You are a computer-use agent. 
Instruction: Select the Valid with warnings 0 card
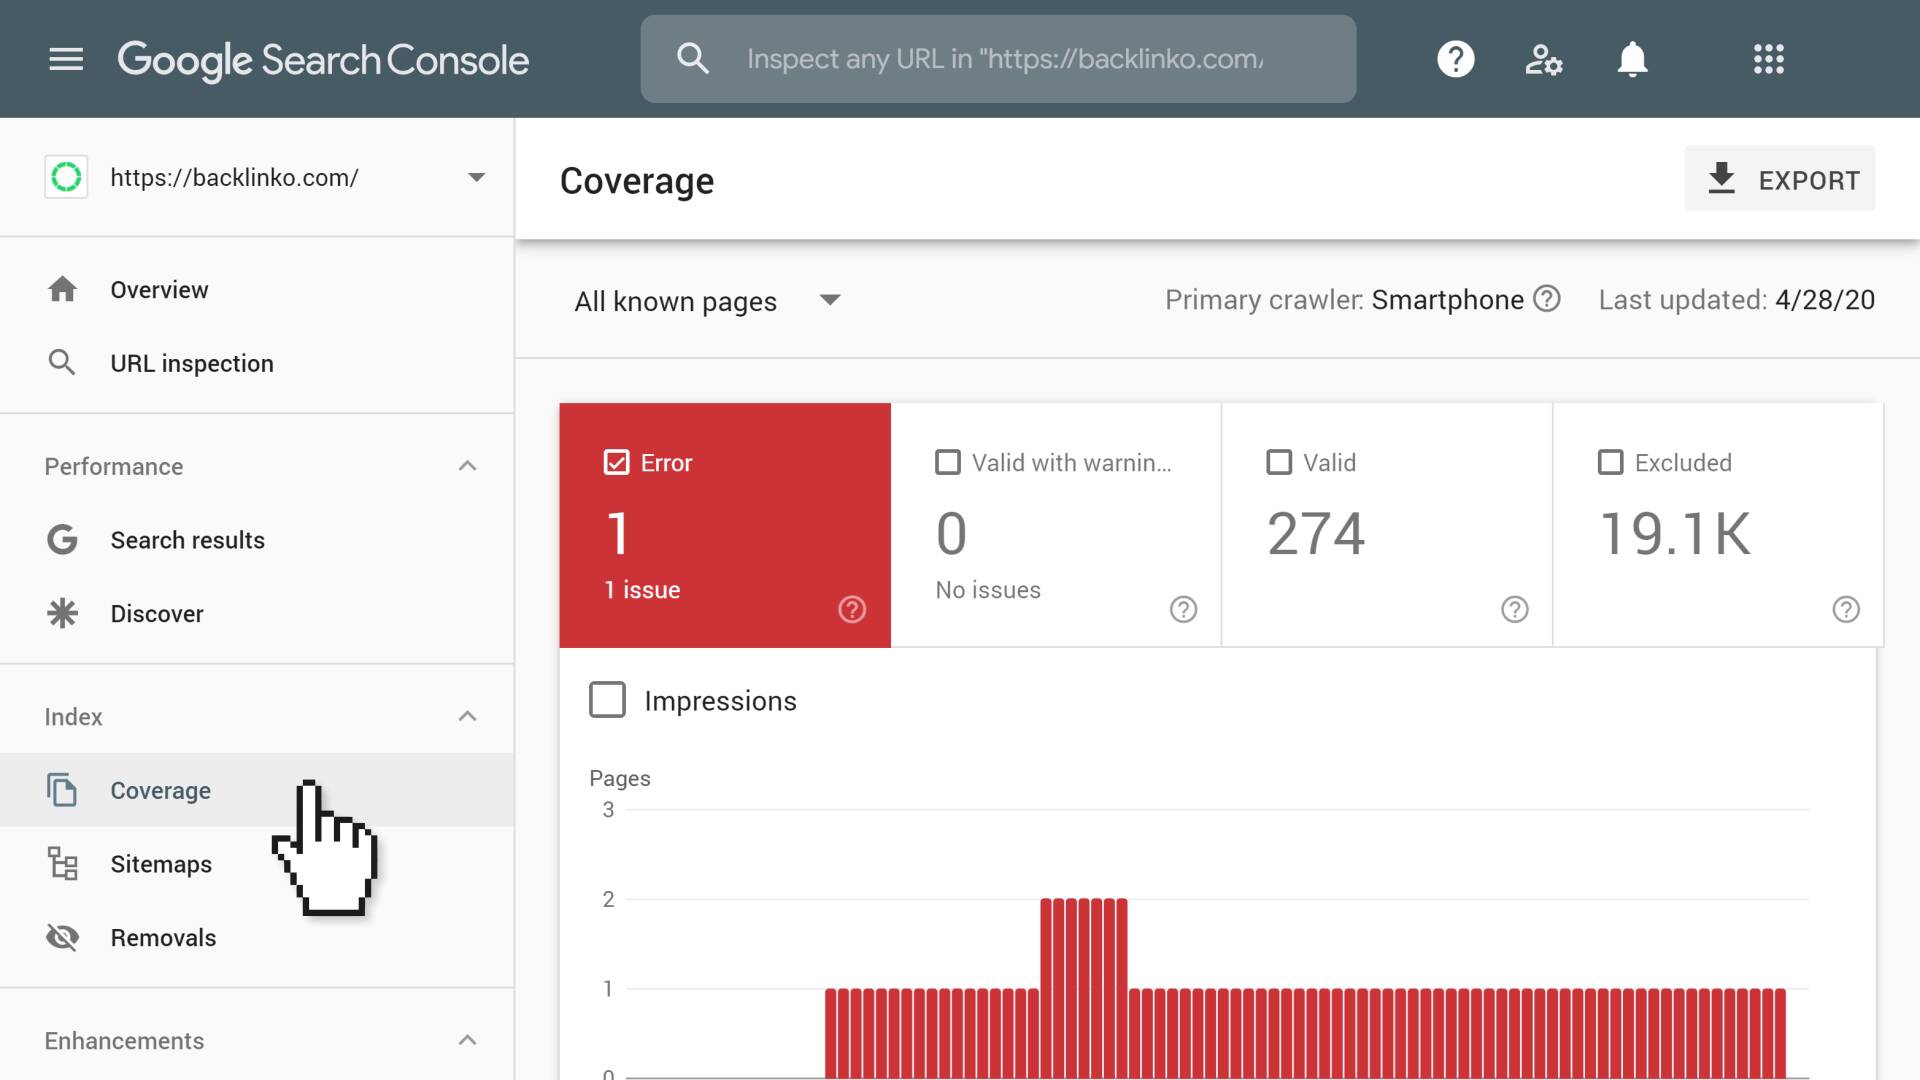coord(1055,525)
